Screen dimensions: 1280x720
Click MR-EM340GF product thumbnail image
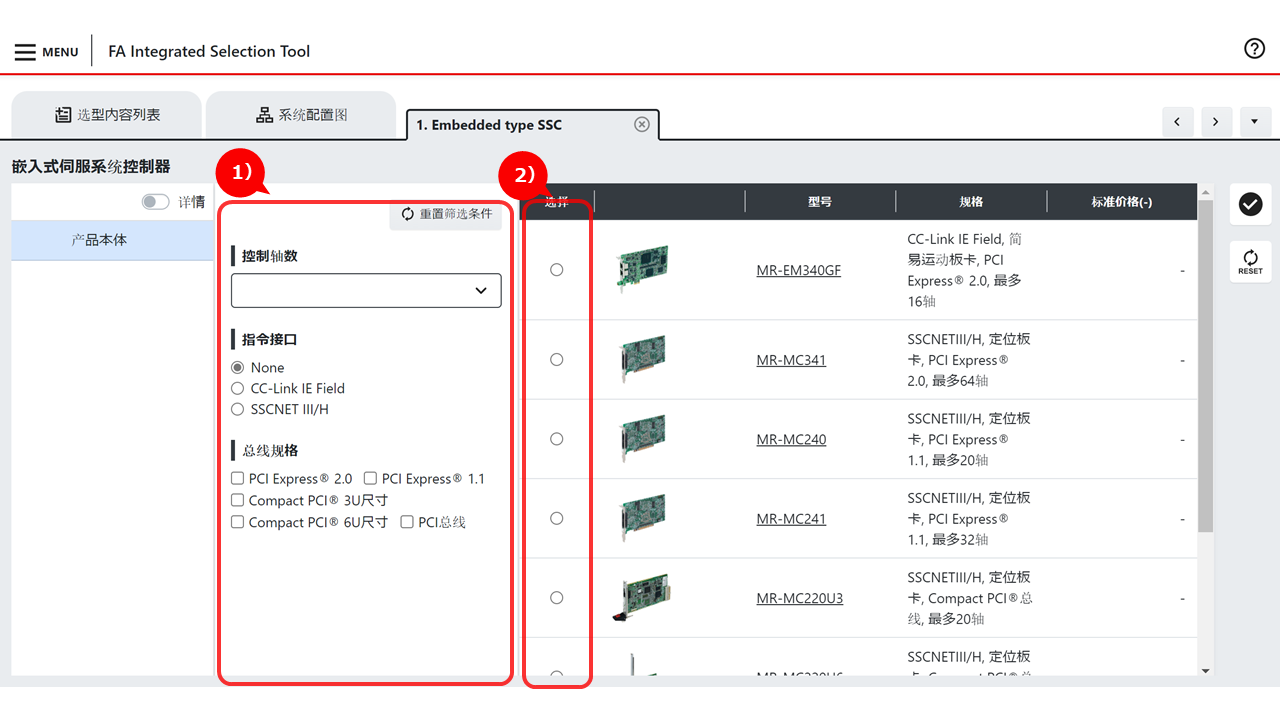(x=642, y=269)
